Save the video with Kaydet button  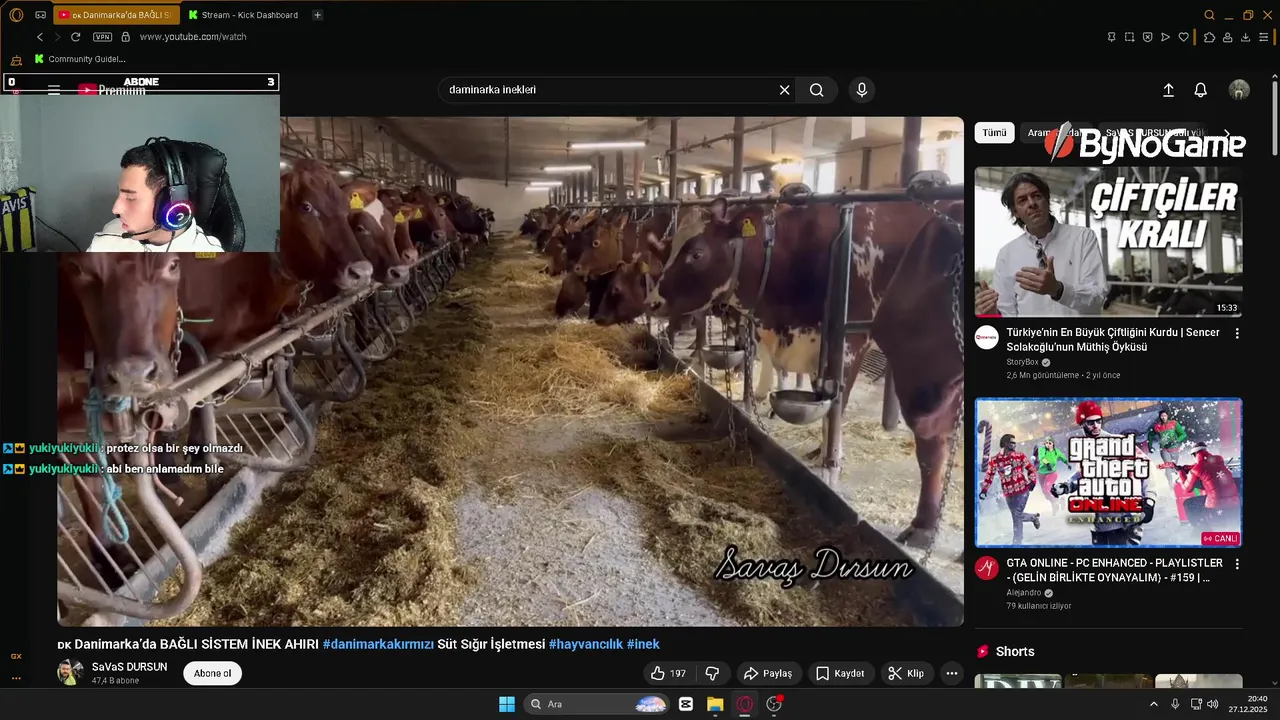tap(839, 673)
